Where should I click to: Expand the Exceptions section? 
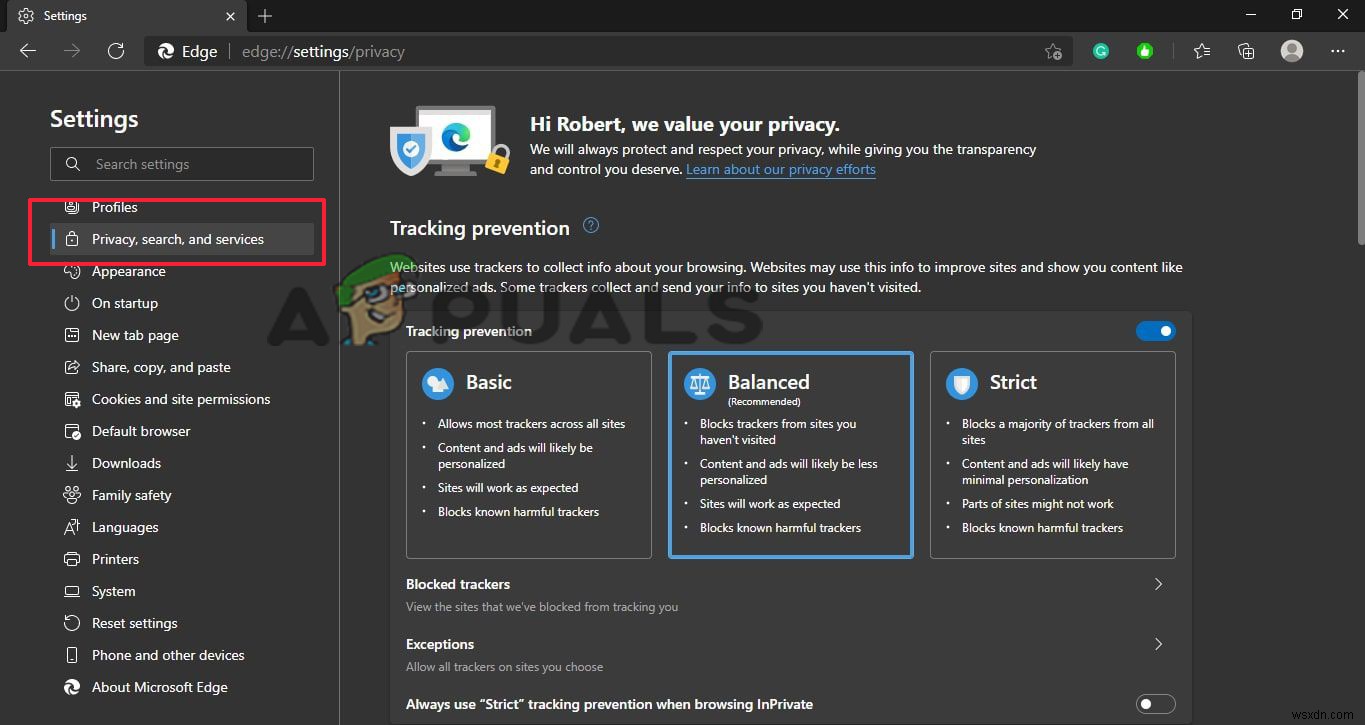point(1158,644)
